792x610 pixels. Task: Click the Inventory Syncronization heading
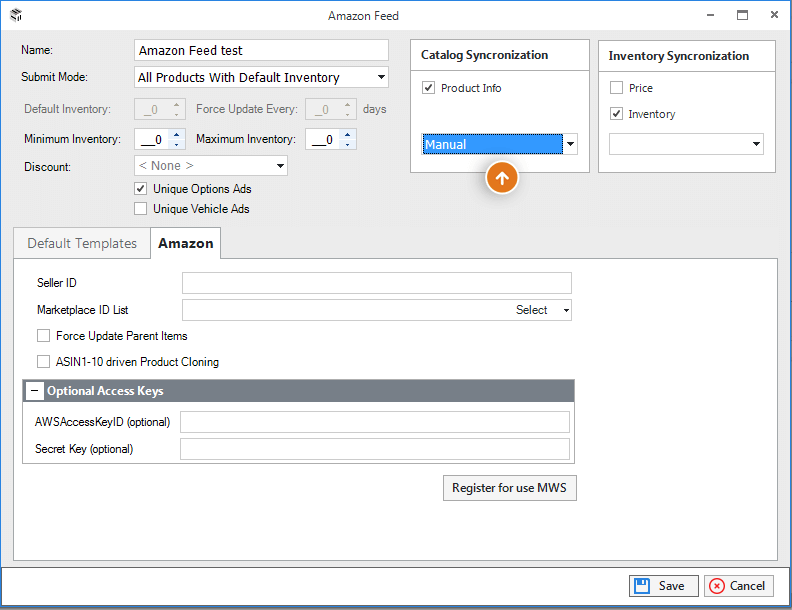678,56
